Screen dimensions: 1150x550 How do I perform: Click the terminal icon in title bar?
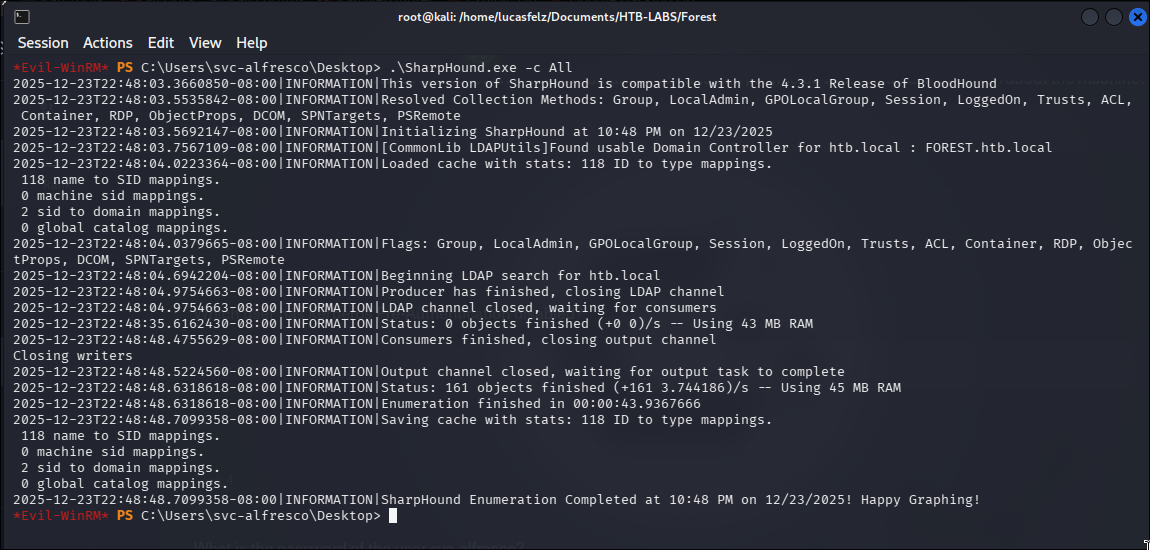[22, 17]
